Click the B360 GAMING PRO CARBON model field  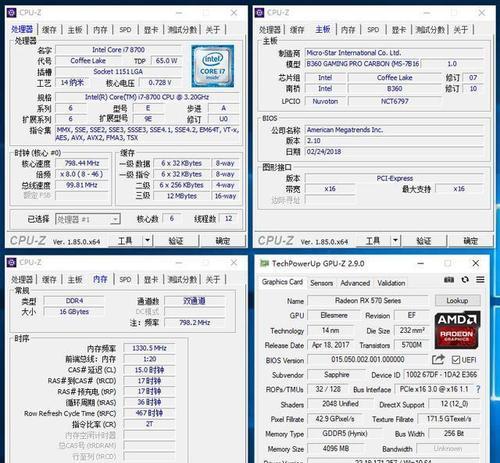tap(363, 64)
